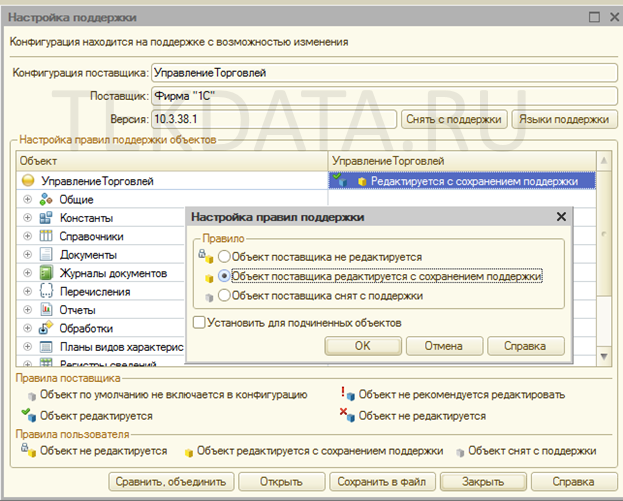
Task: Select the Справочники tree row
Action: pos(101,236)
